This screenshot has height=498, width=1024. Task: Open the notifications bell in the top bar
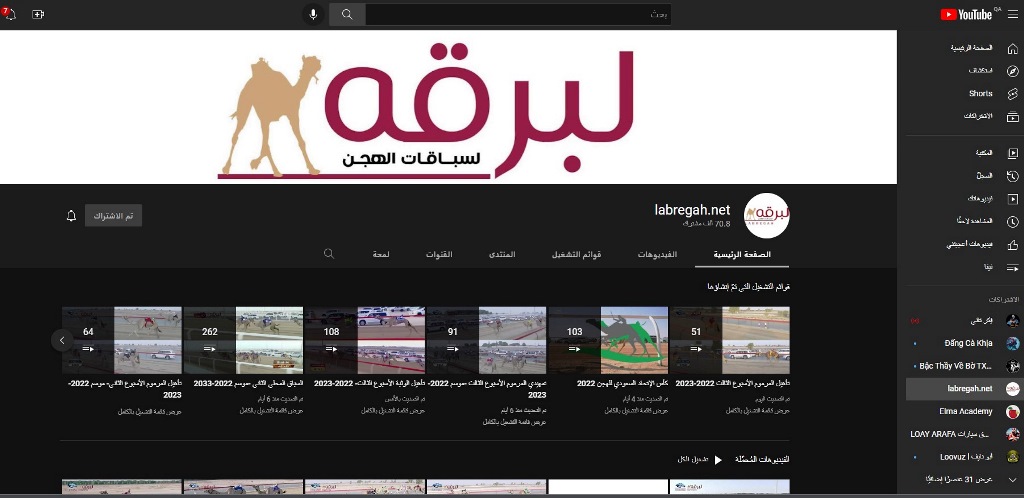point(9,14)
